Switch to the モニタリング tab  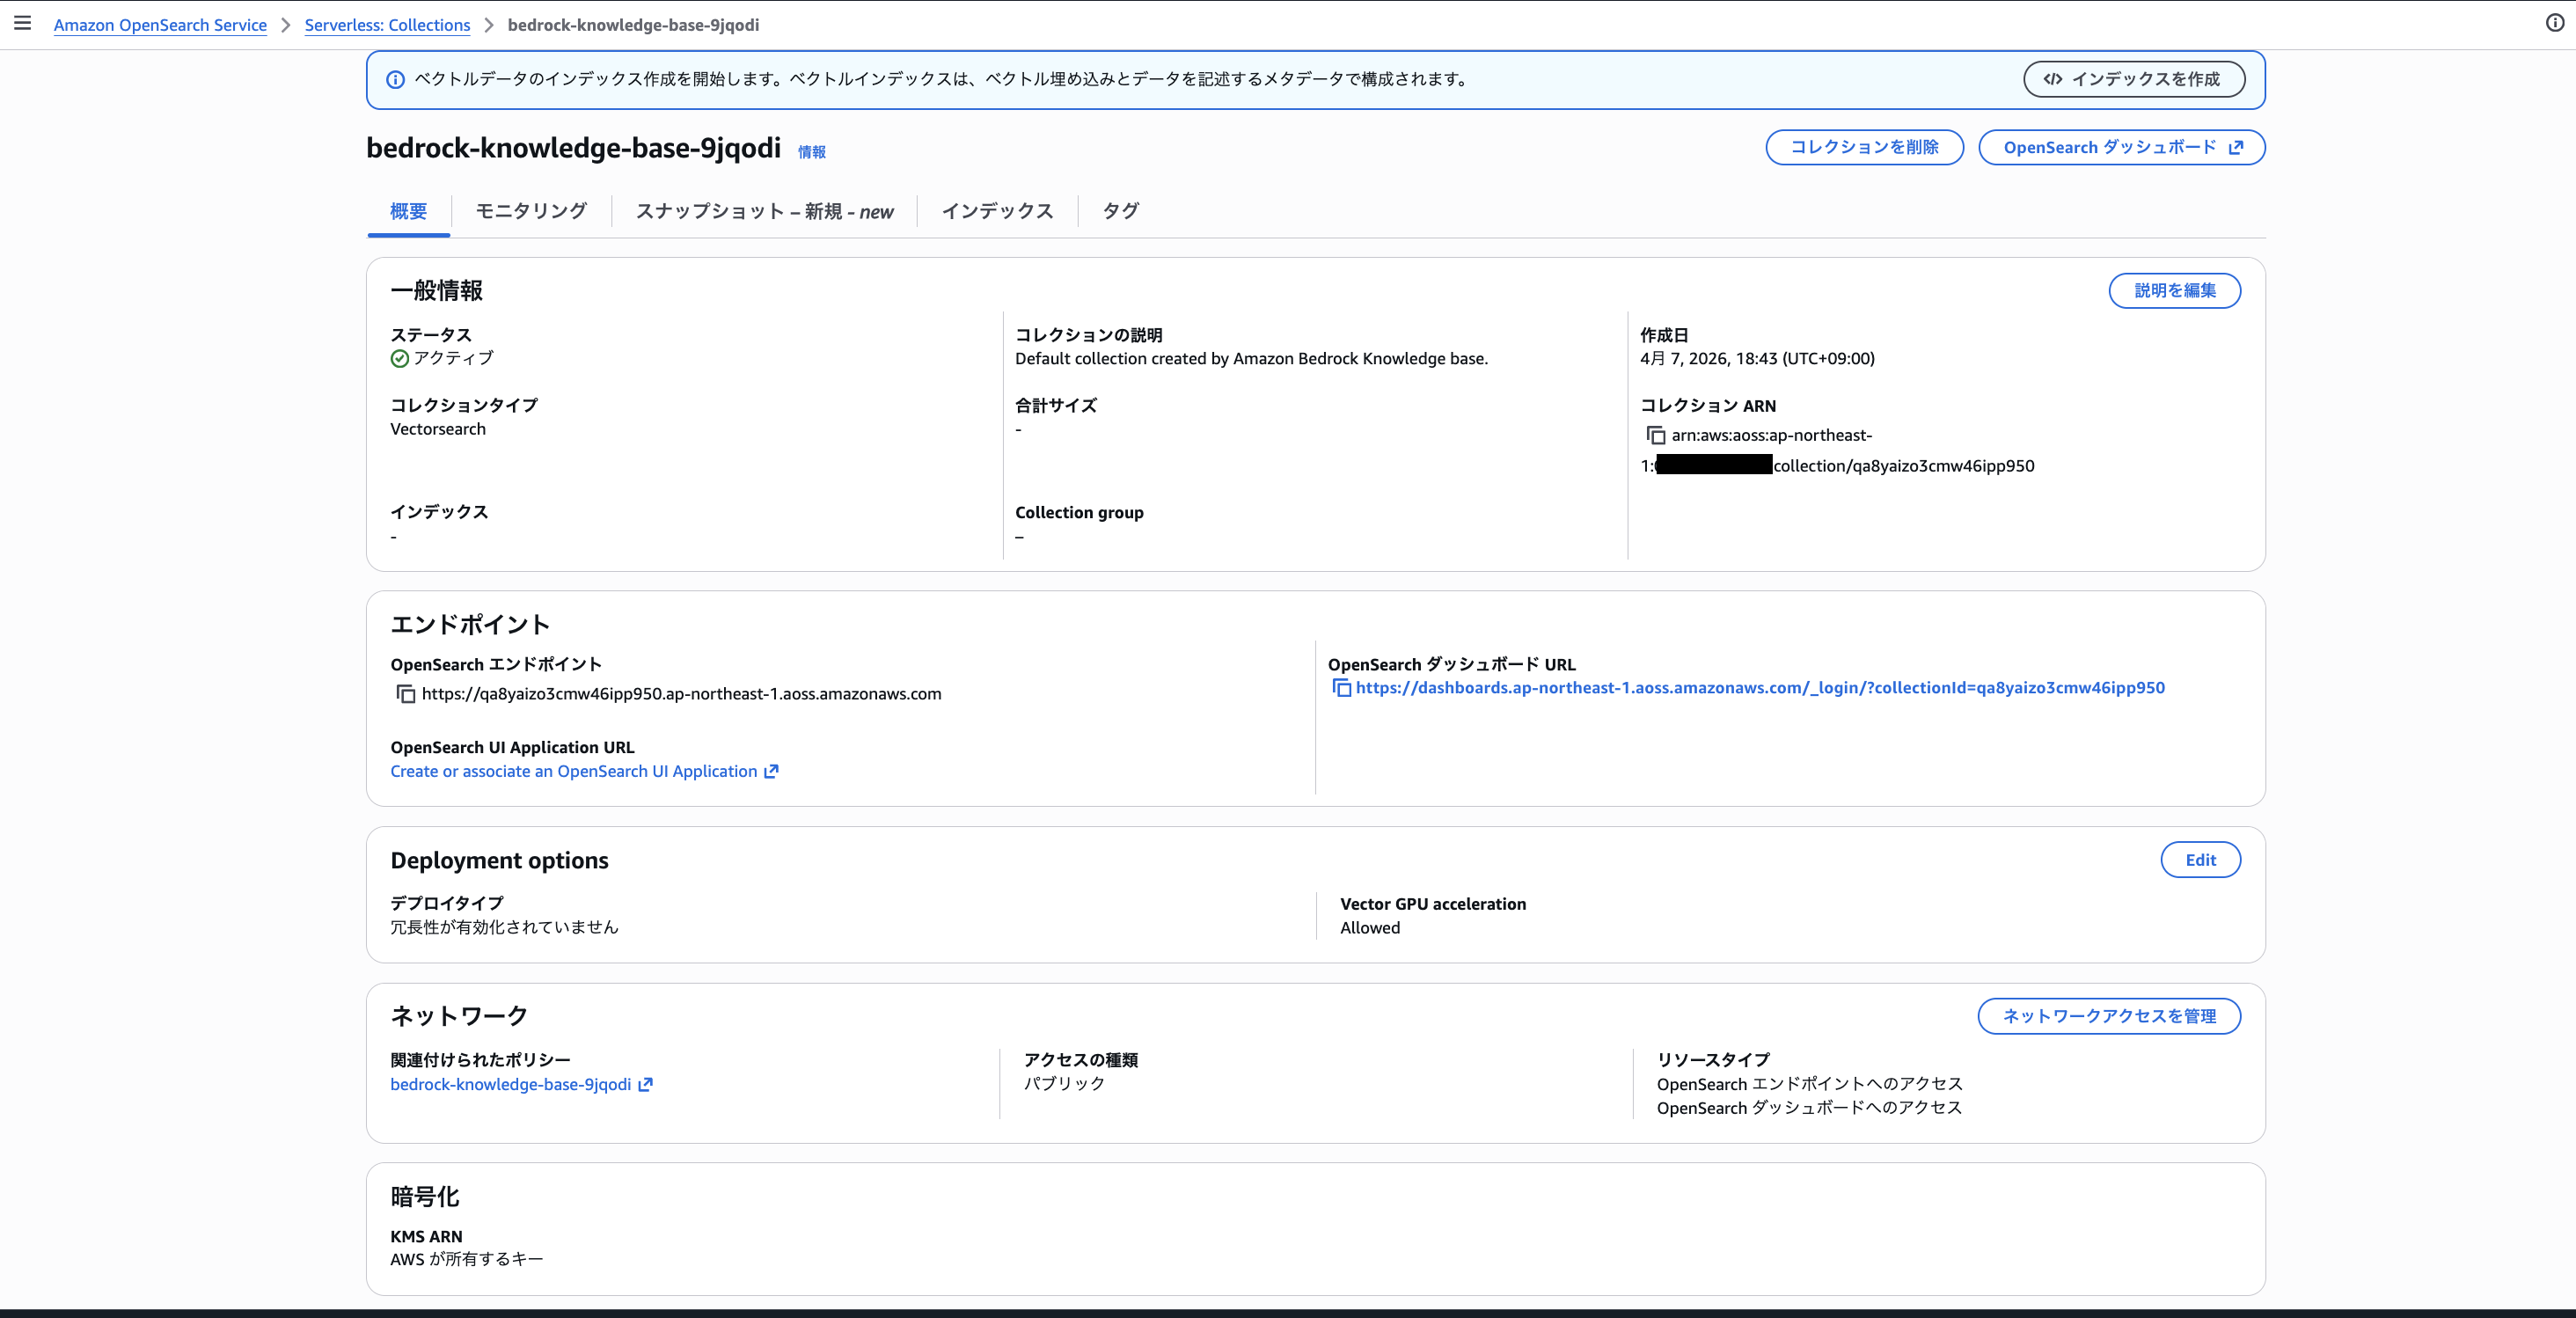531,211
